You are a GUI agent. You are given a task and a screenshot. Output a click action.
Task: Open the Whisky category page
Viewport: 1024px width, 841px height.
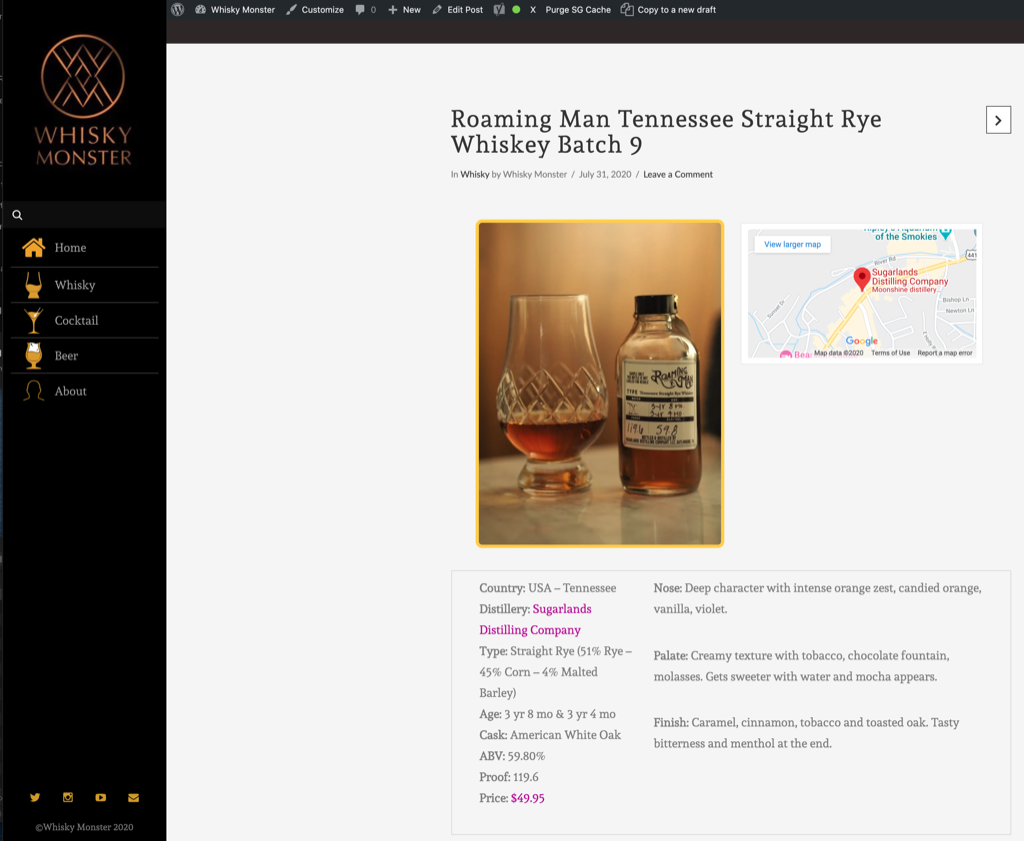75,285
